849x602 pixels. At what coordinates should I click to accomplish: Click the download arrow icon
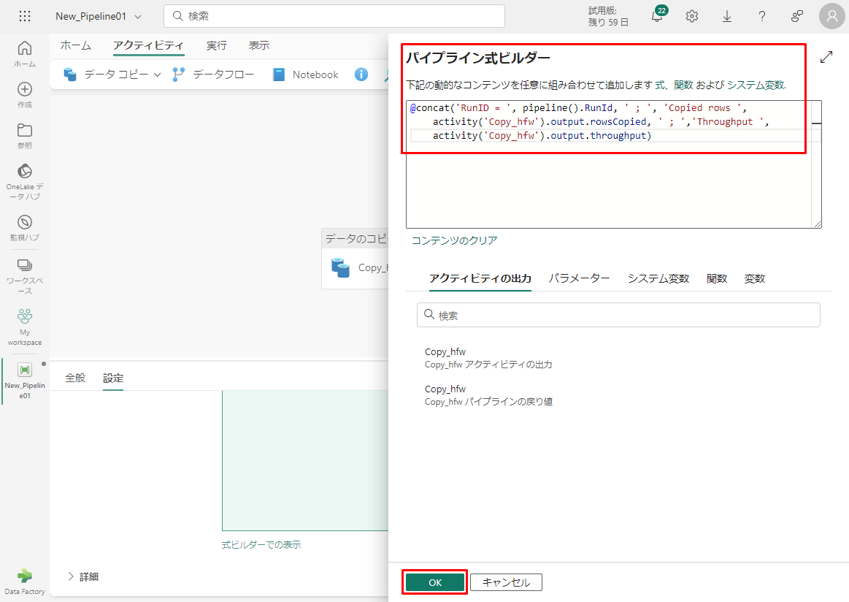pyautogui.click(x=727, y=16)
